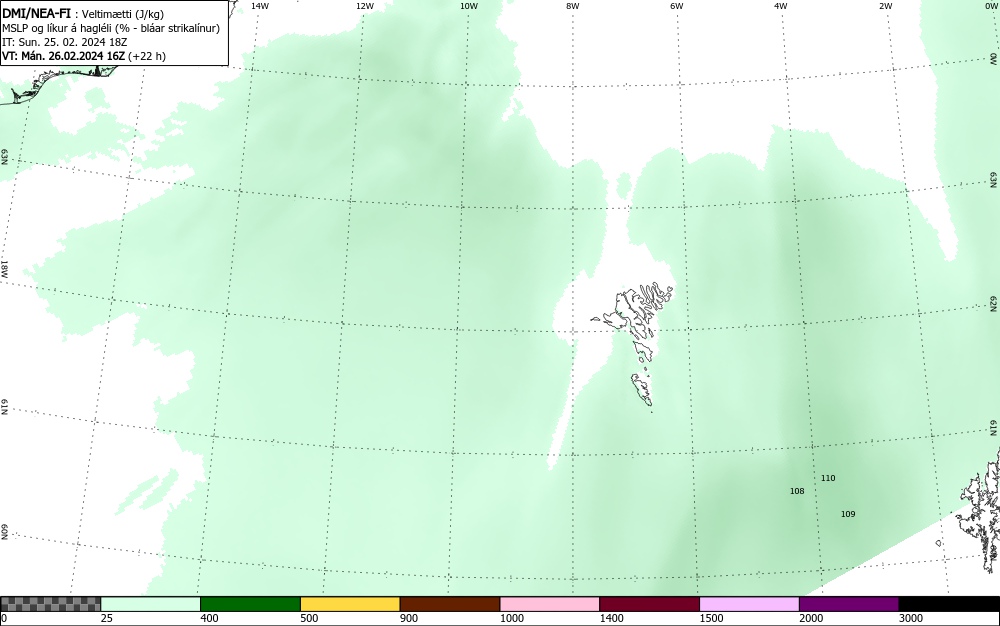Click the yellow 500-900 legend swatch
The image size is (1000, 626).
click(350, 604)
